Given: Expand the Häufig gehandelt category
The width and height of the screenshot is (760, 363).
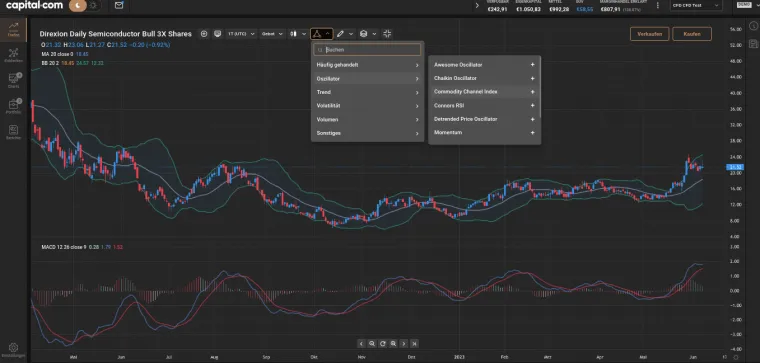Looking at the screenshot, I should point(367,65).
